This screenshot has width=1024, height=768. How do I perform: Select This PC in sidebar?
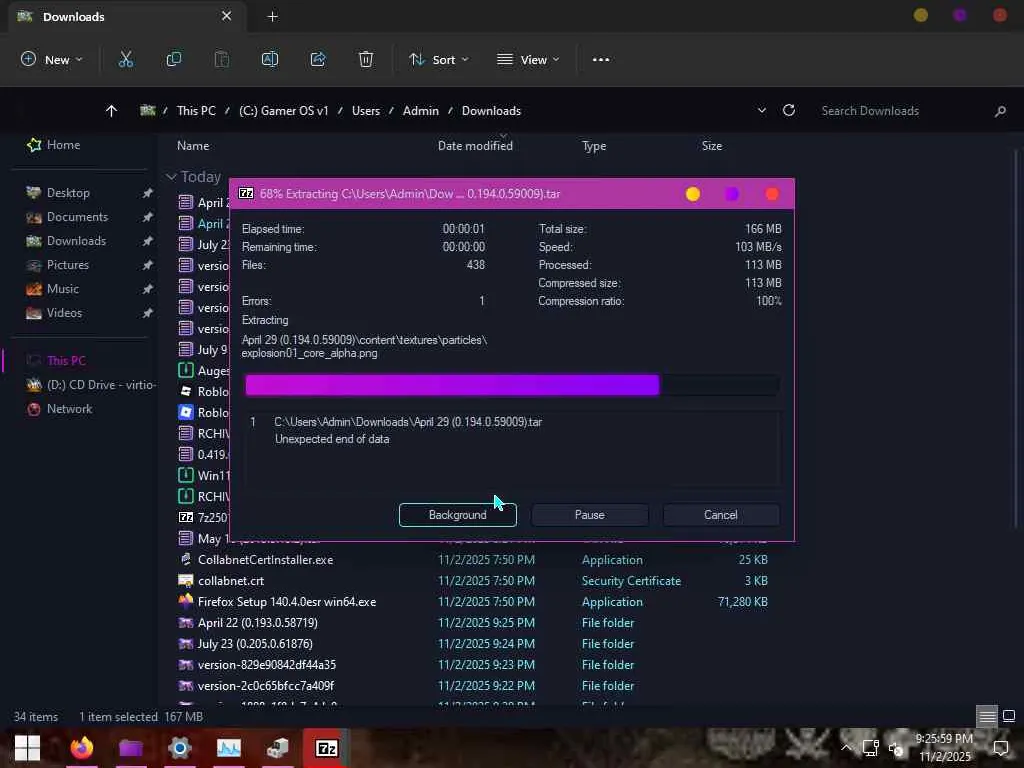point(56,360)
